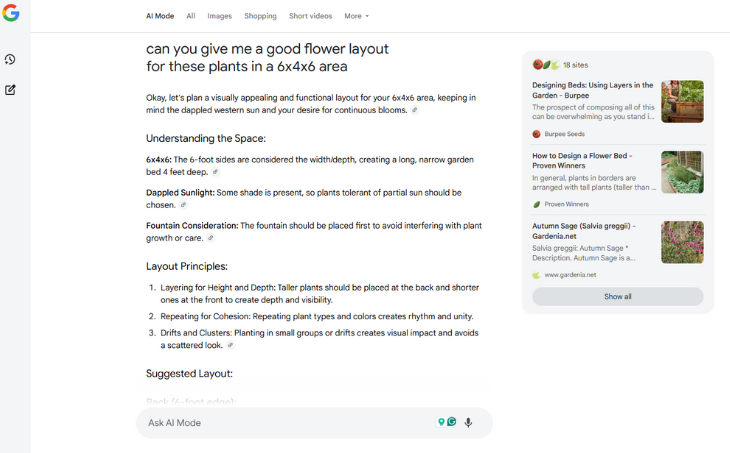
Task: Select the All results tab
Action: coord(191,16)
